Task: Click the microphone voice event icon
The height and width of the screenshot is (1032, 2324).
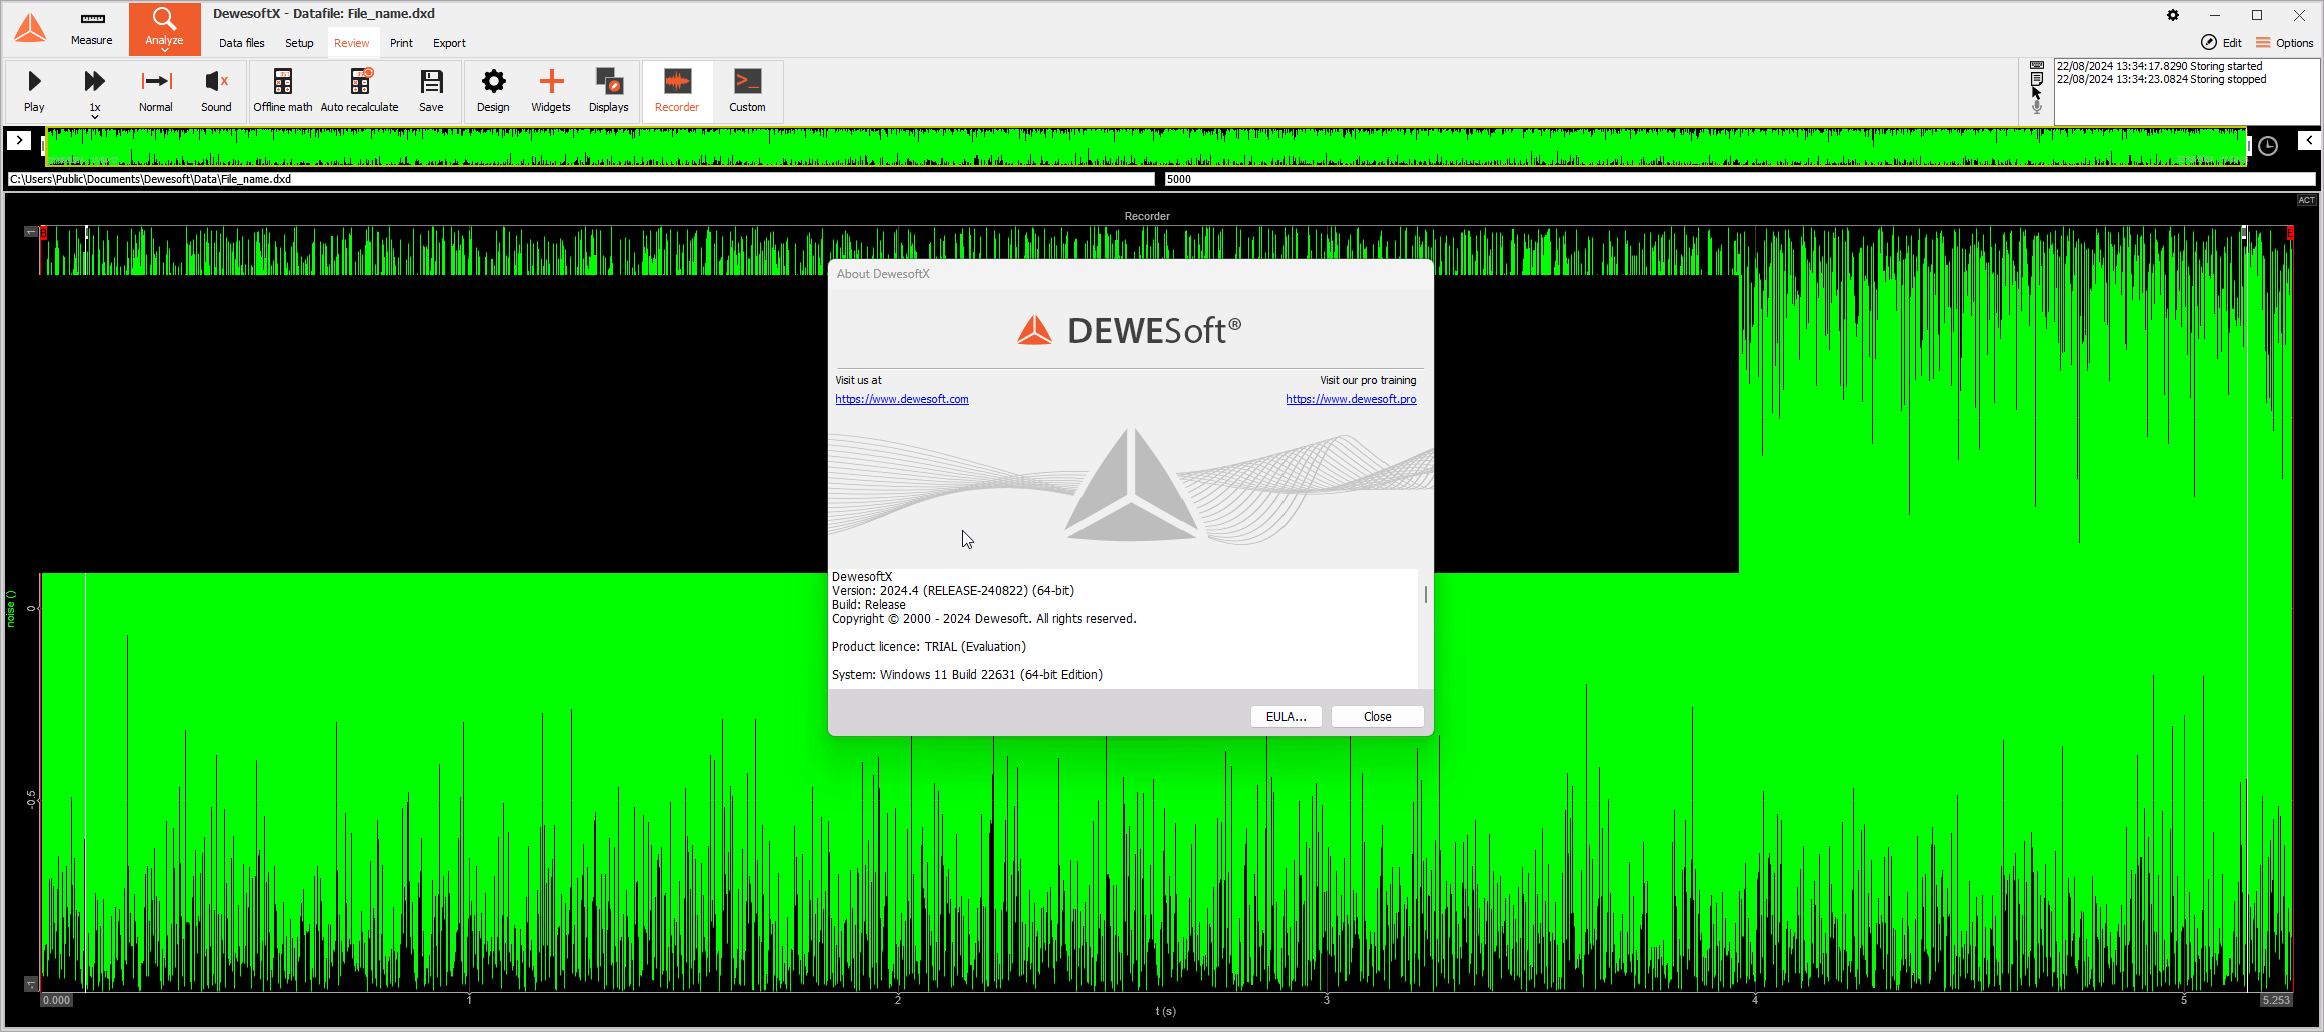Action: tap(2037, 106)
